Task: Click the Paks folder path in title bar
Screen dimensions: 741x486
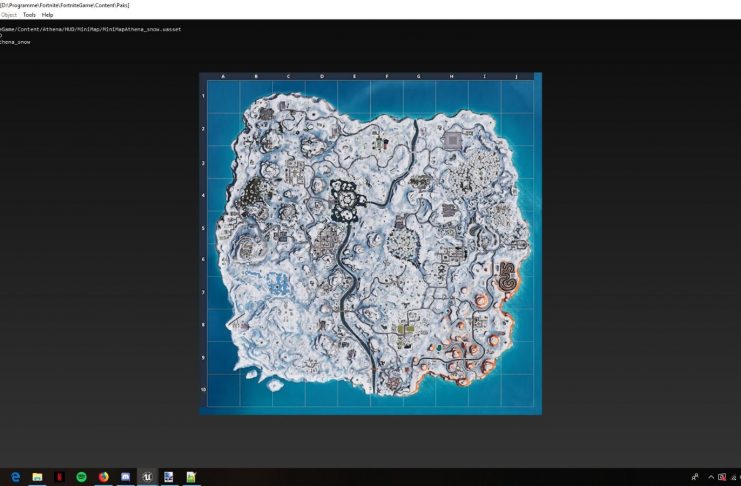Action: click(x=65, y=5)
